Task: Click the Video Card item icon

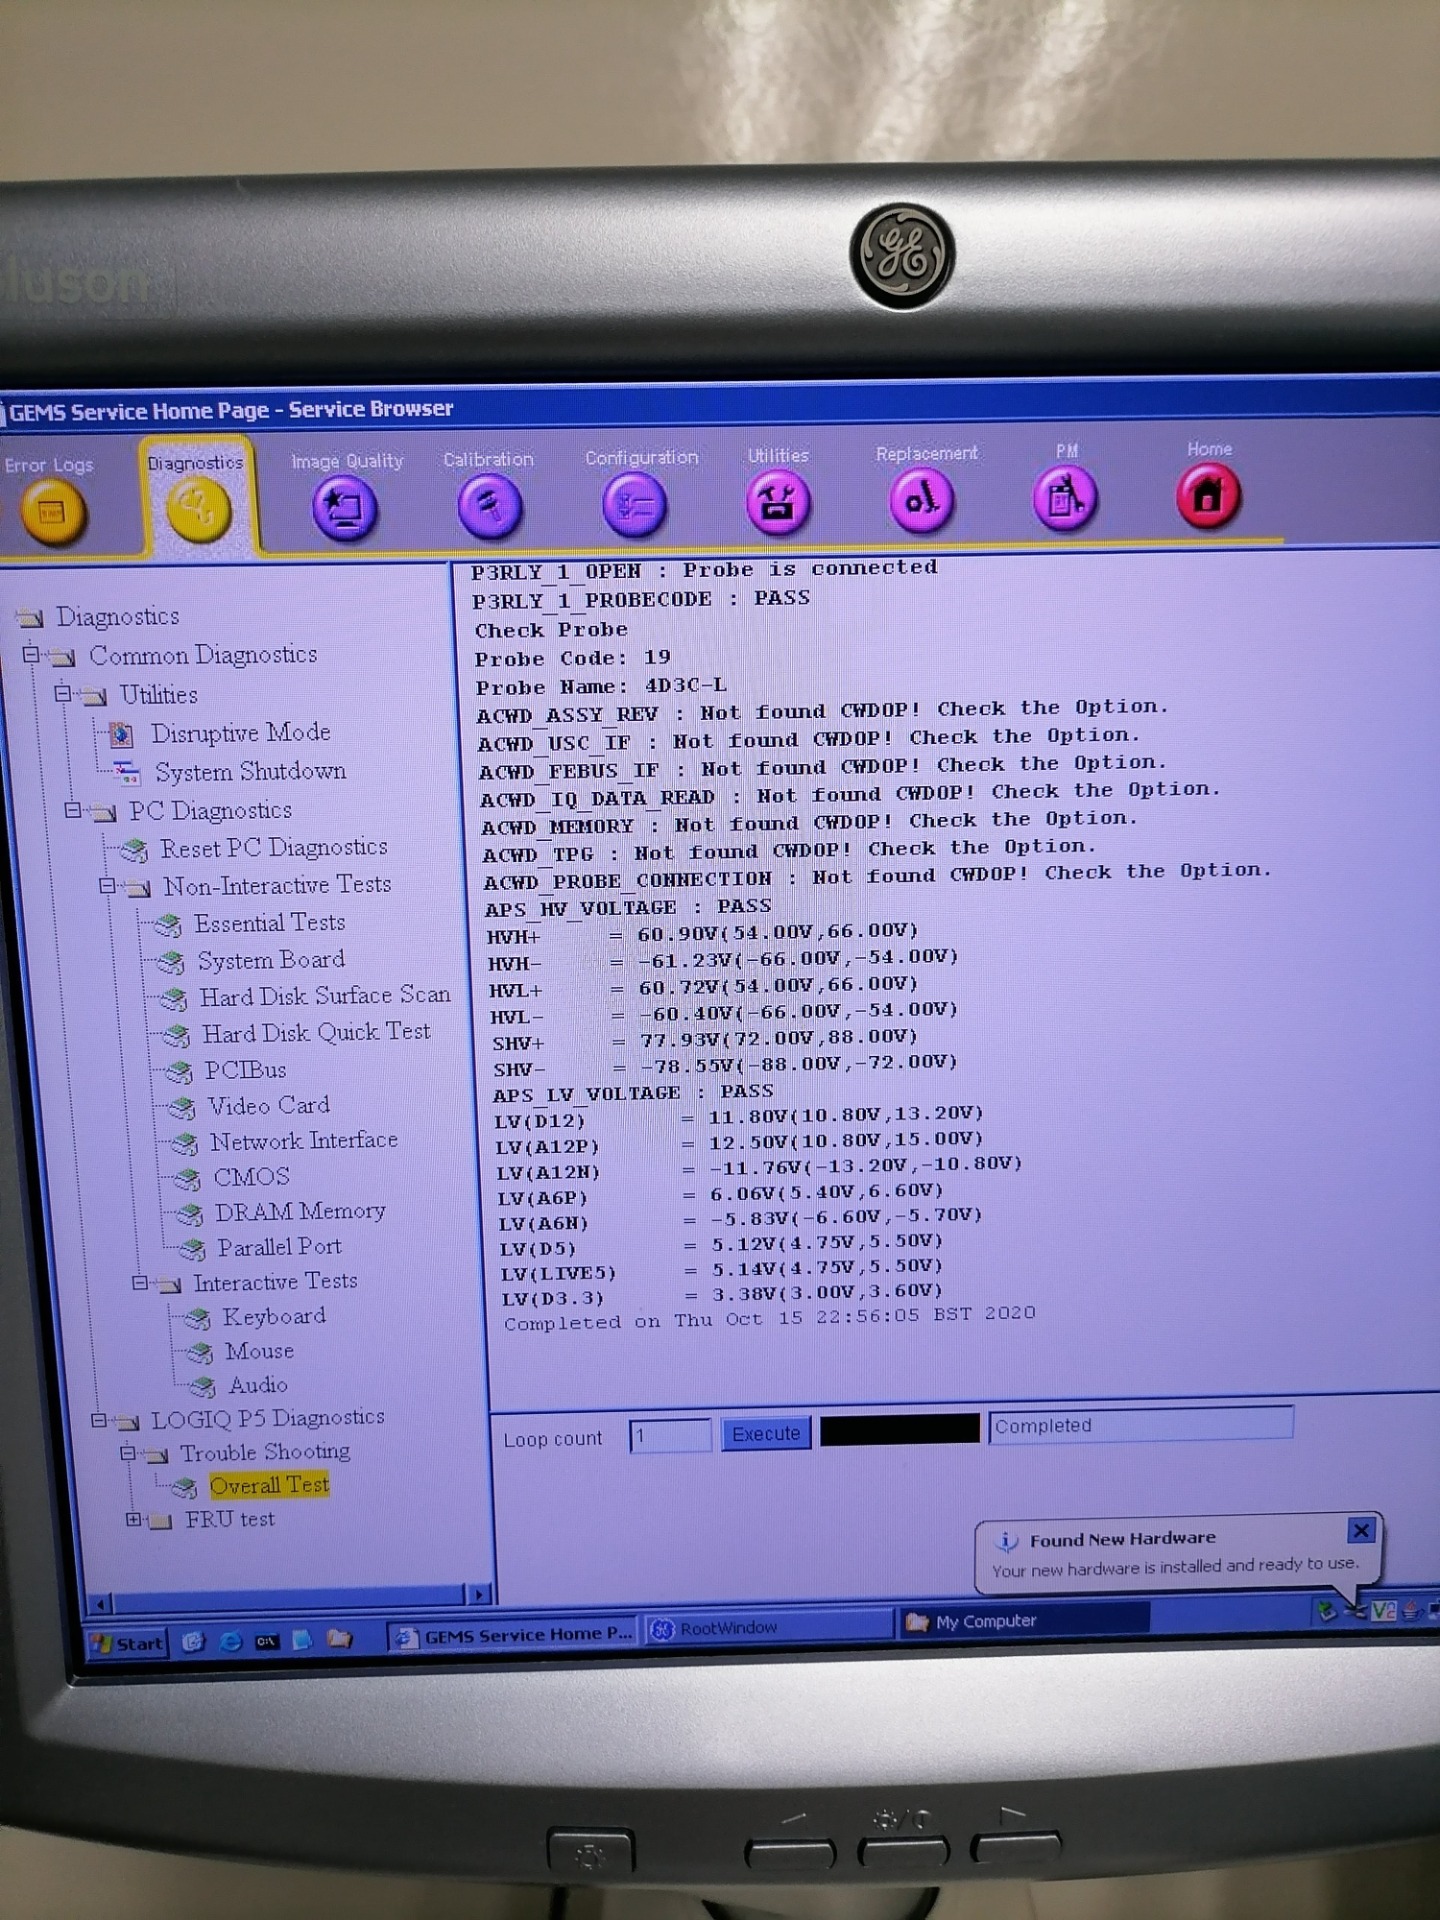Action: (182, 1108)
